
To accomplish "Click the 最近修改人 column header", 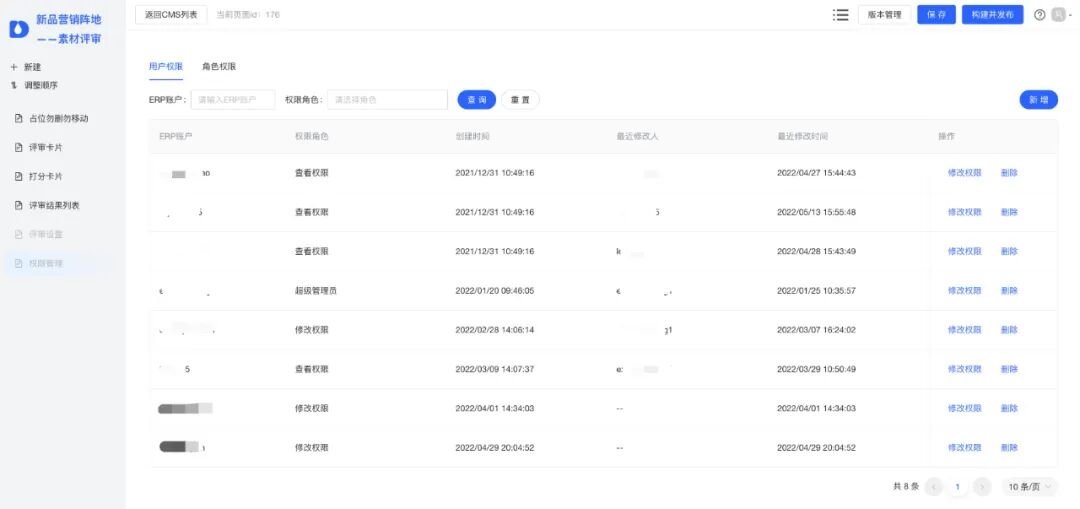I will (638, 136).
